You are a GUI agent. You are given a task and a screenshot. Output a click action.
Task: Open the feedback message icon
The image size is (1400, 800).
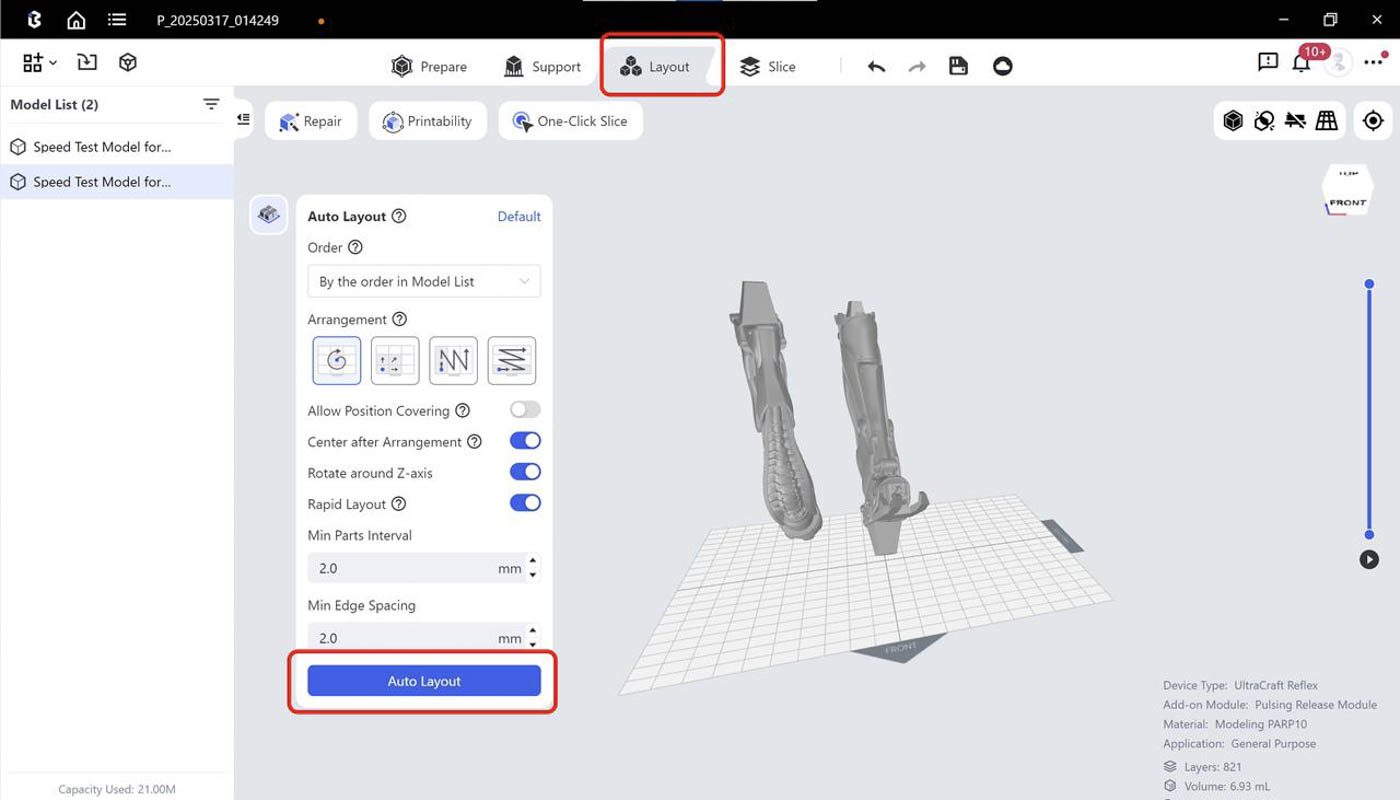(1268, 62)
